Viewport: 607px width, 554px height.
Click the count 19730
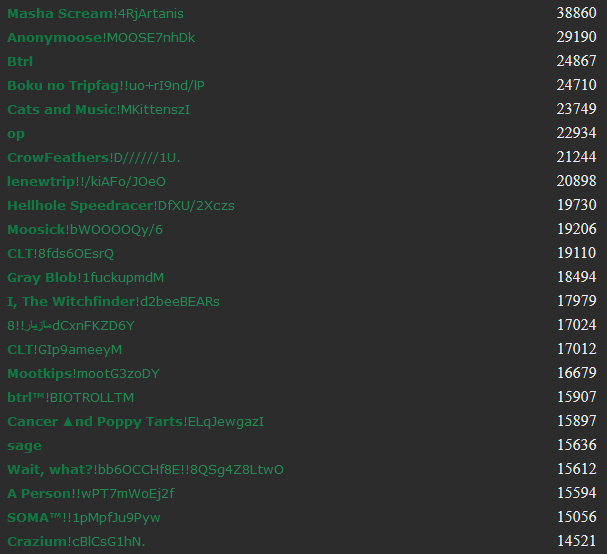576,205
